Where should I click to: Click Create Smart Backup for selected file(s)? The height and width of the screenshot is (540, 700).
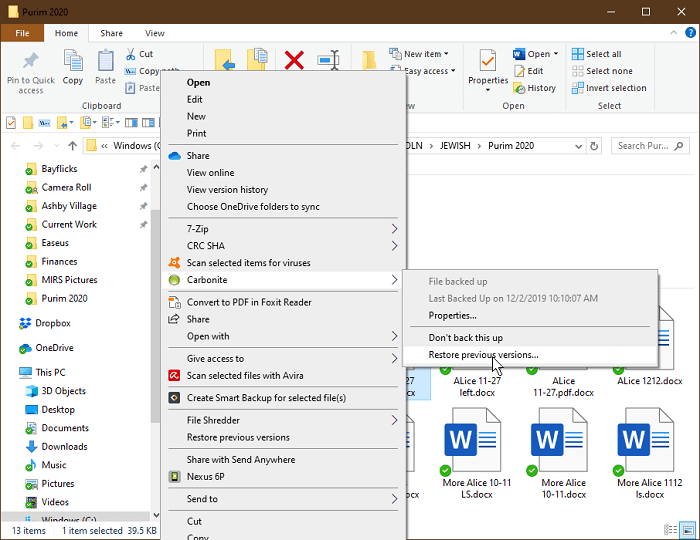pyautogui.click(x=284, y=398)
